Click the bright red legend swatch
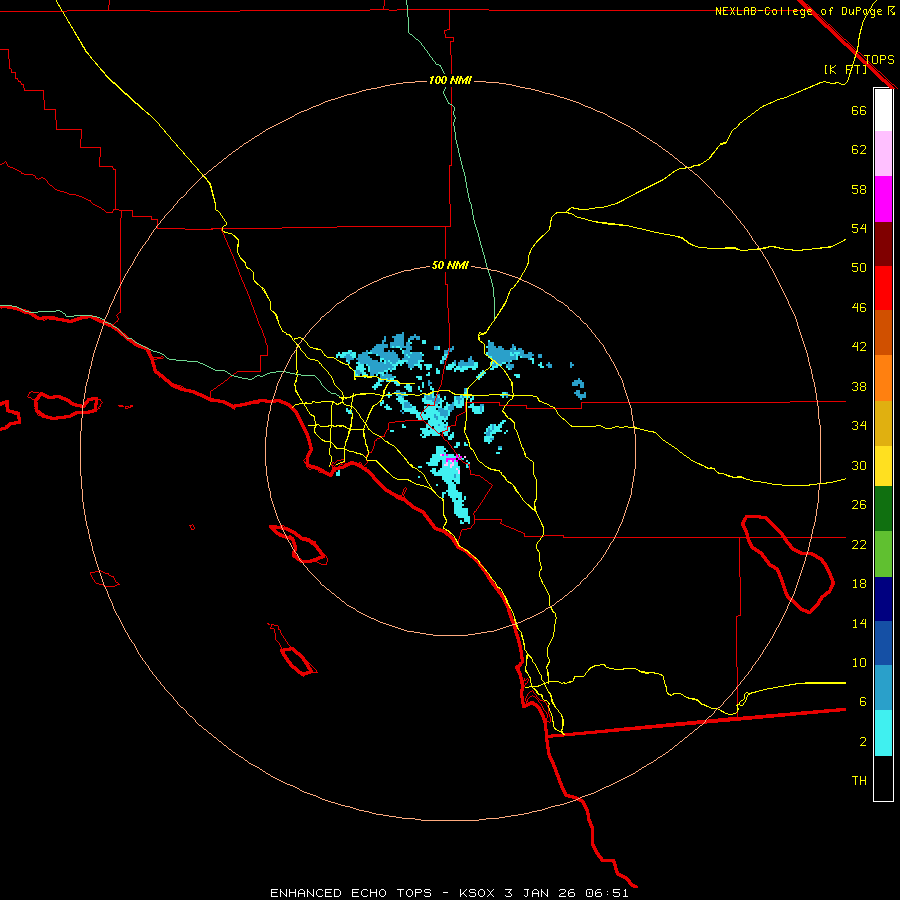The image size is (900, 900). point(883,288)
